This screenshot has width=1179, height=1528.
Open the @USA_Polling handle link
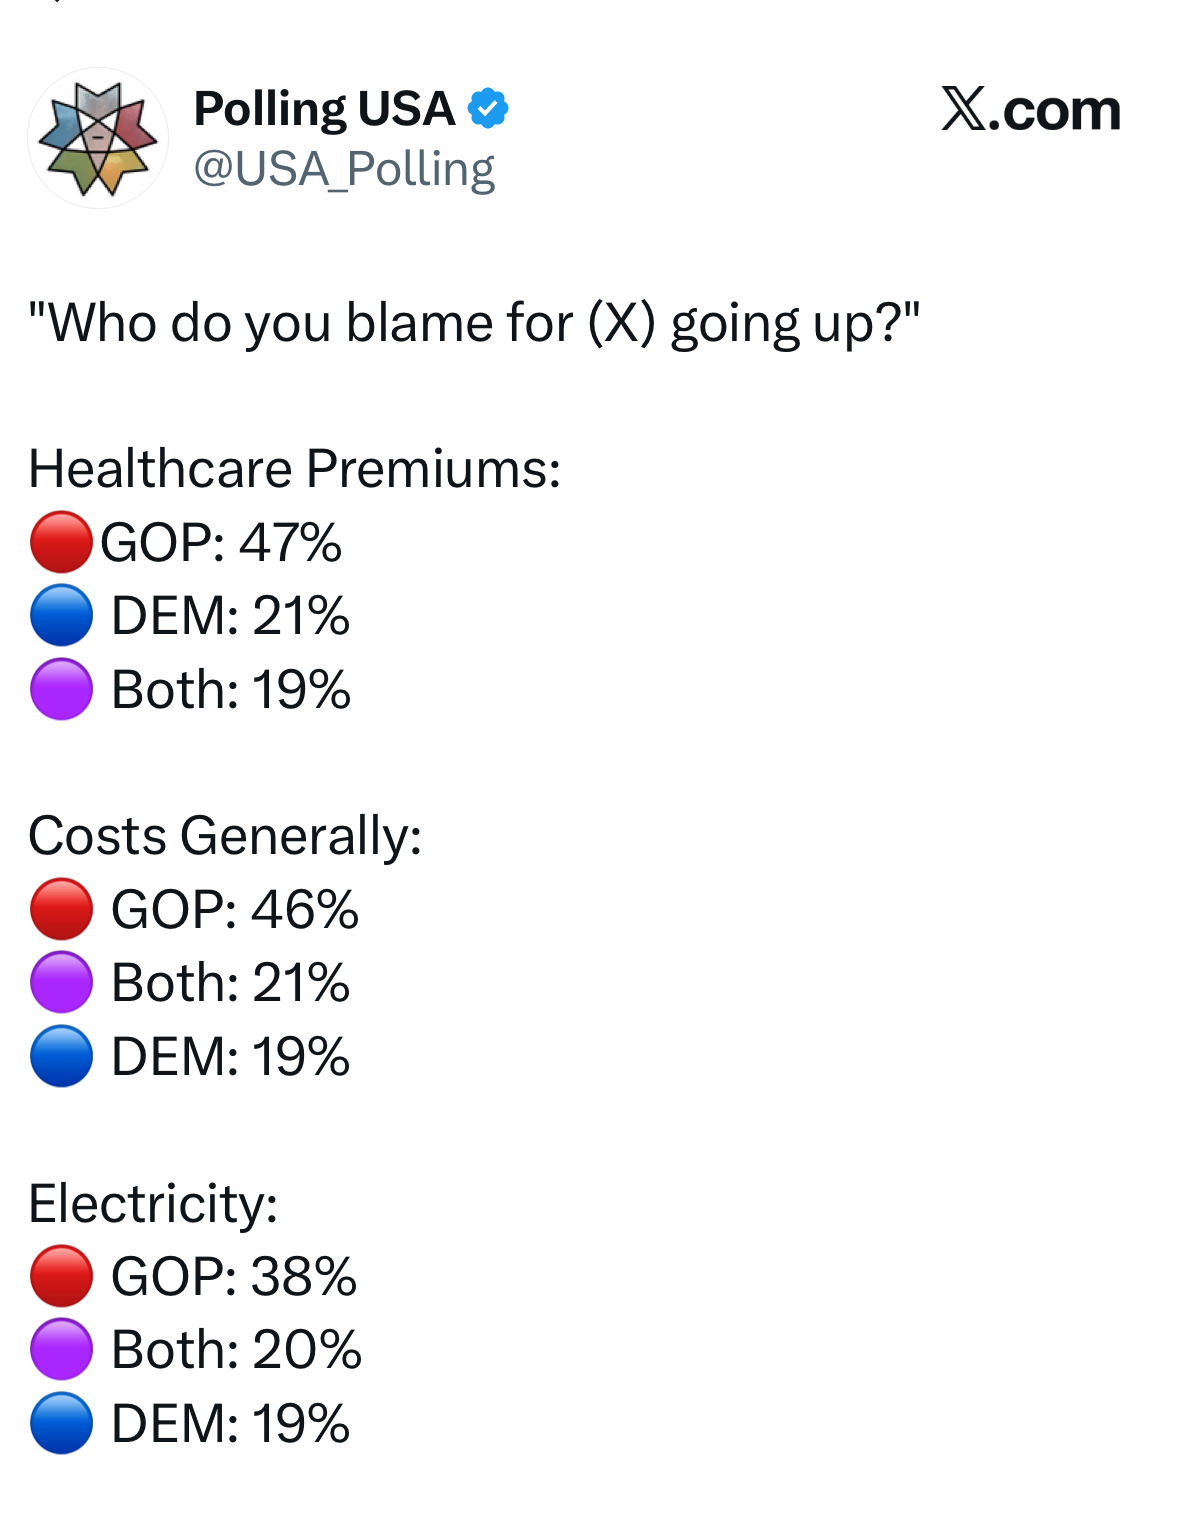(344, 169)
